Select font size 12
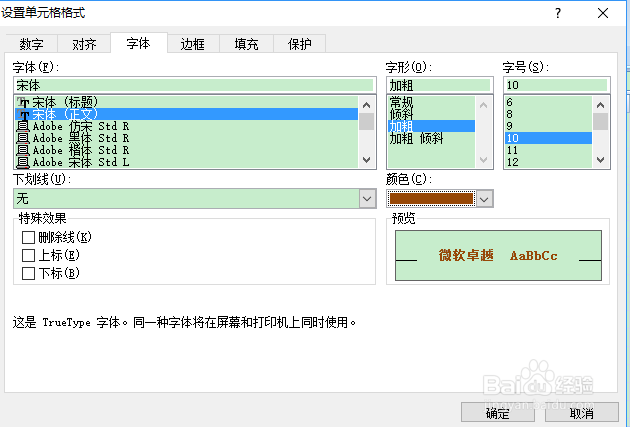This screenshot has width=630, height=427. [x=548, y=162]
